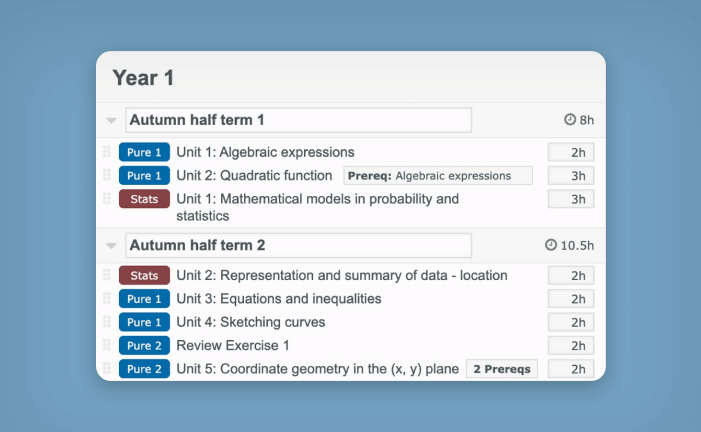This screenshot has height=432, width=701.
Task: Click the Pure 2 tag on Review Exercise 1
Action: 144,345
